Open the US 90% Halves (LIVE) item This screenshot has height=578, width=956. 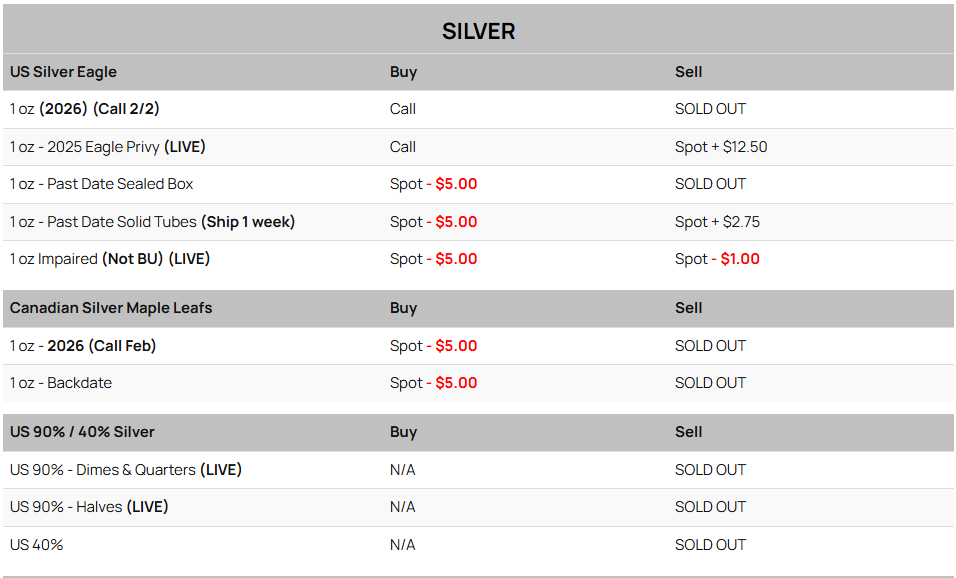[x=89, y=507]
